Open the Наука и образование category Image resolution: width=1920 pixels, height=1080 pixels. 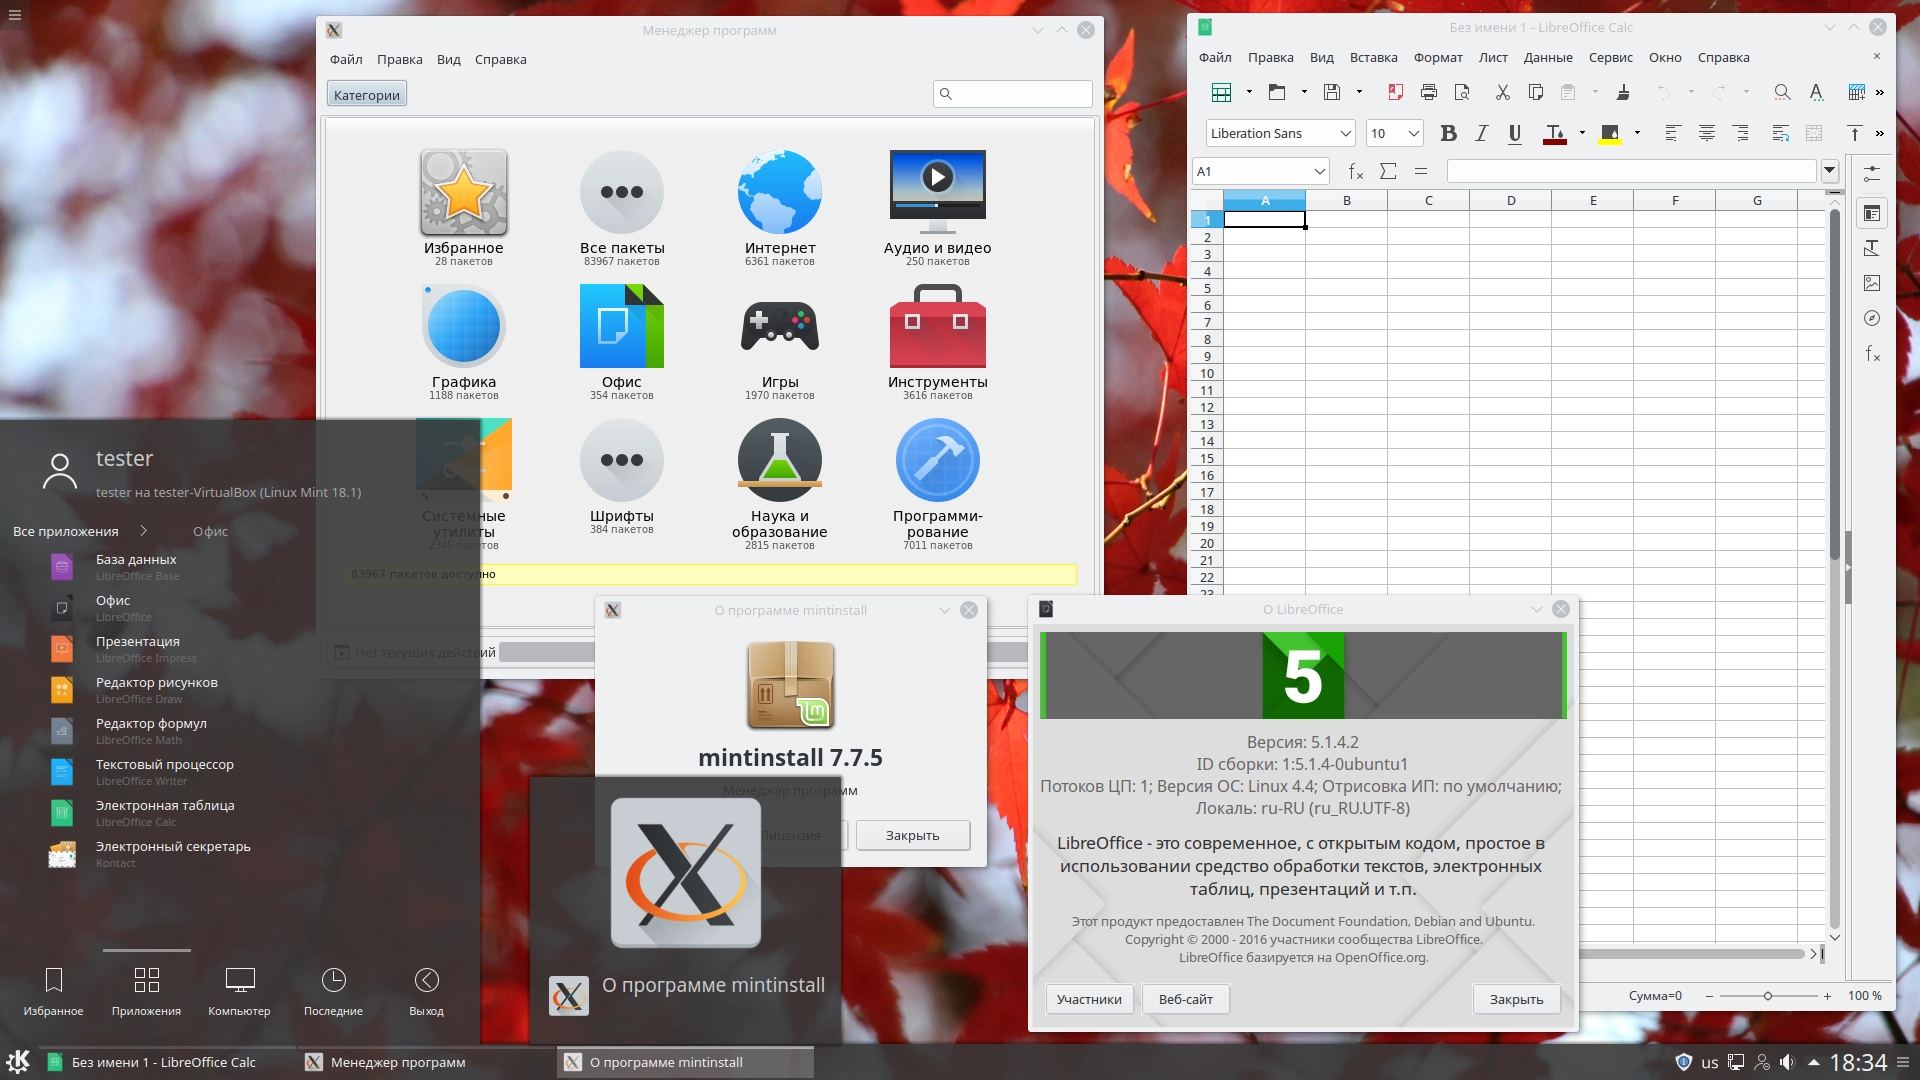click(780, 483)
